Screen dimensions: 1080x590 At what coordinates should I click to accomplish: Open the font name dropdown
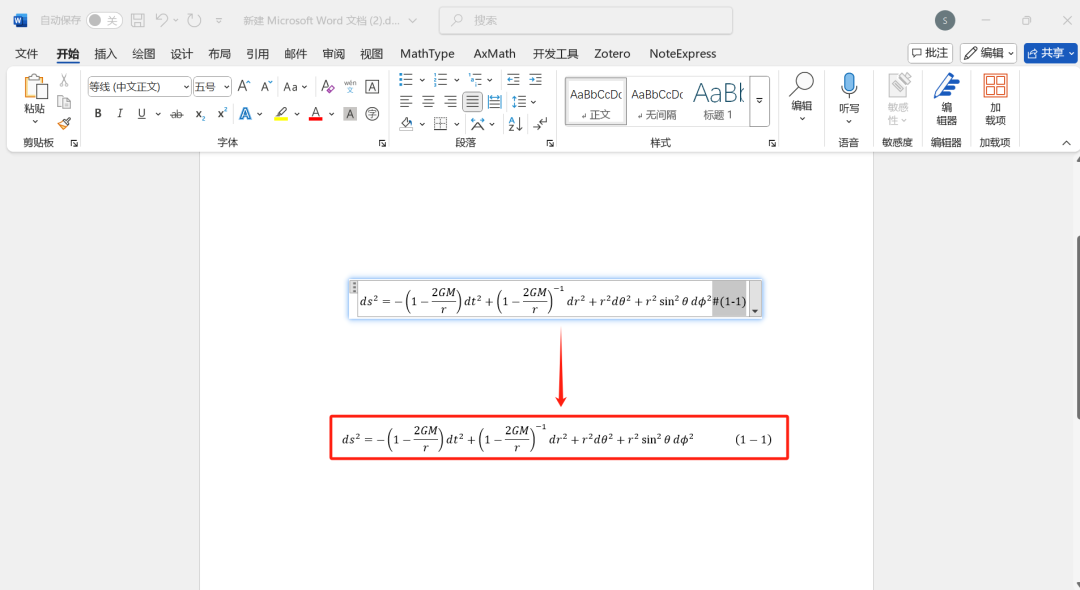(x=186, y=87)
